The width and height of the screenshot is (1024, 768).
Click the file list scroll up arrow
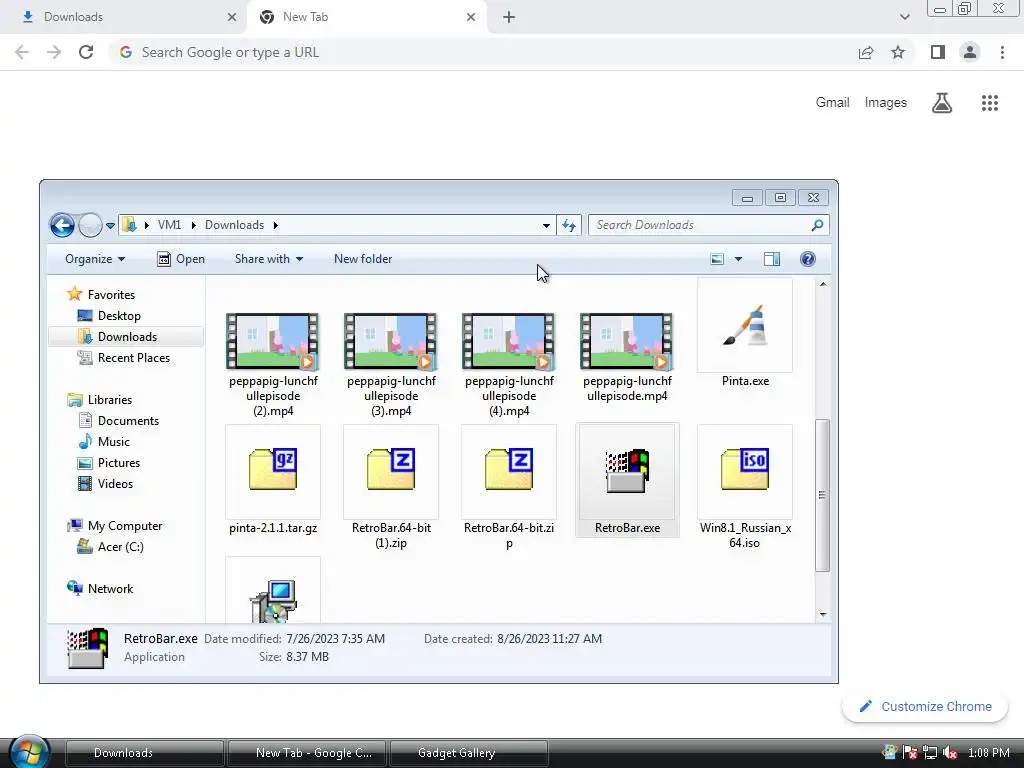point(823,284)
